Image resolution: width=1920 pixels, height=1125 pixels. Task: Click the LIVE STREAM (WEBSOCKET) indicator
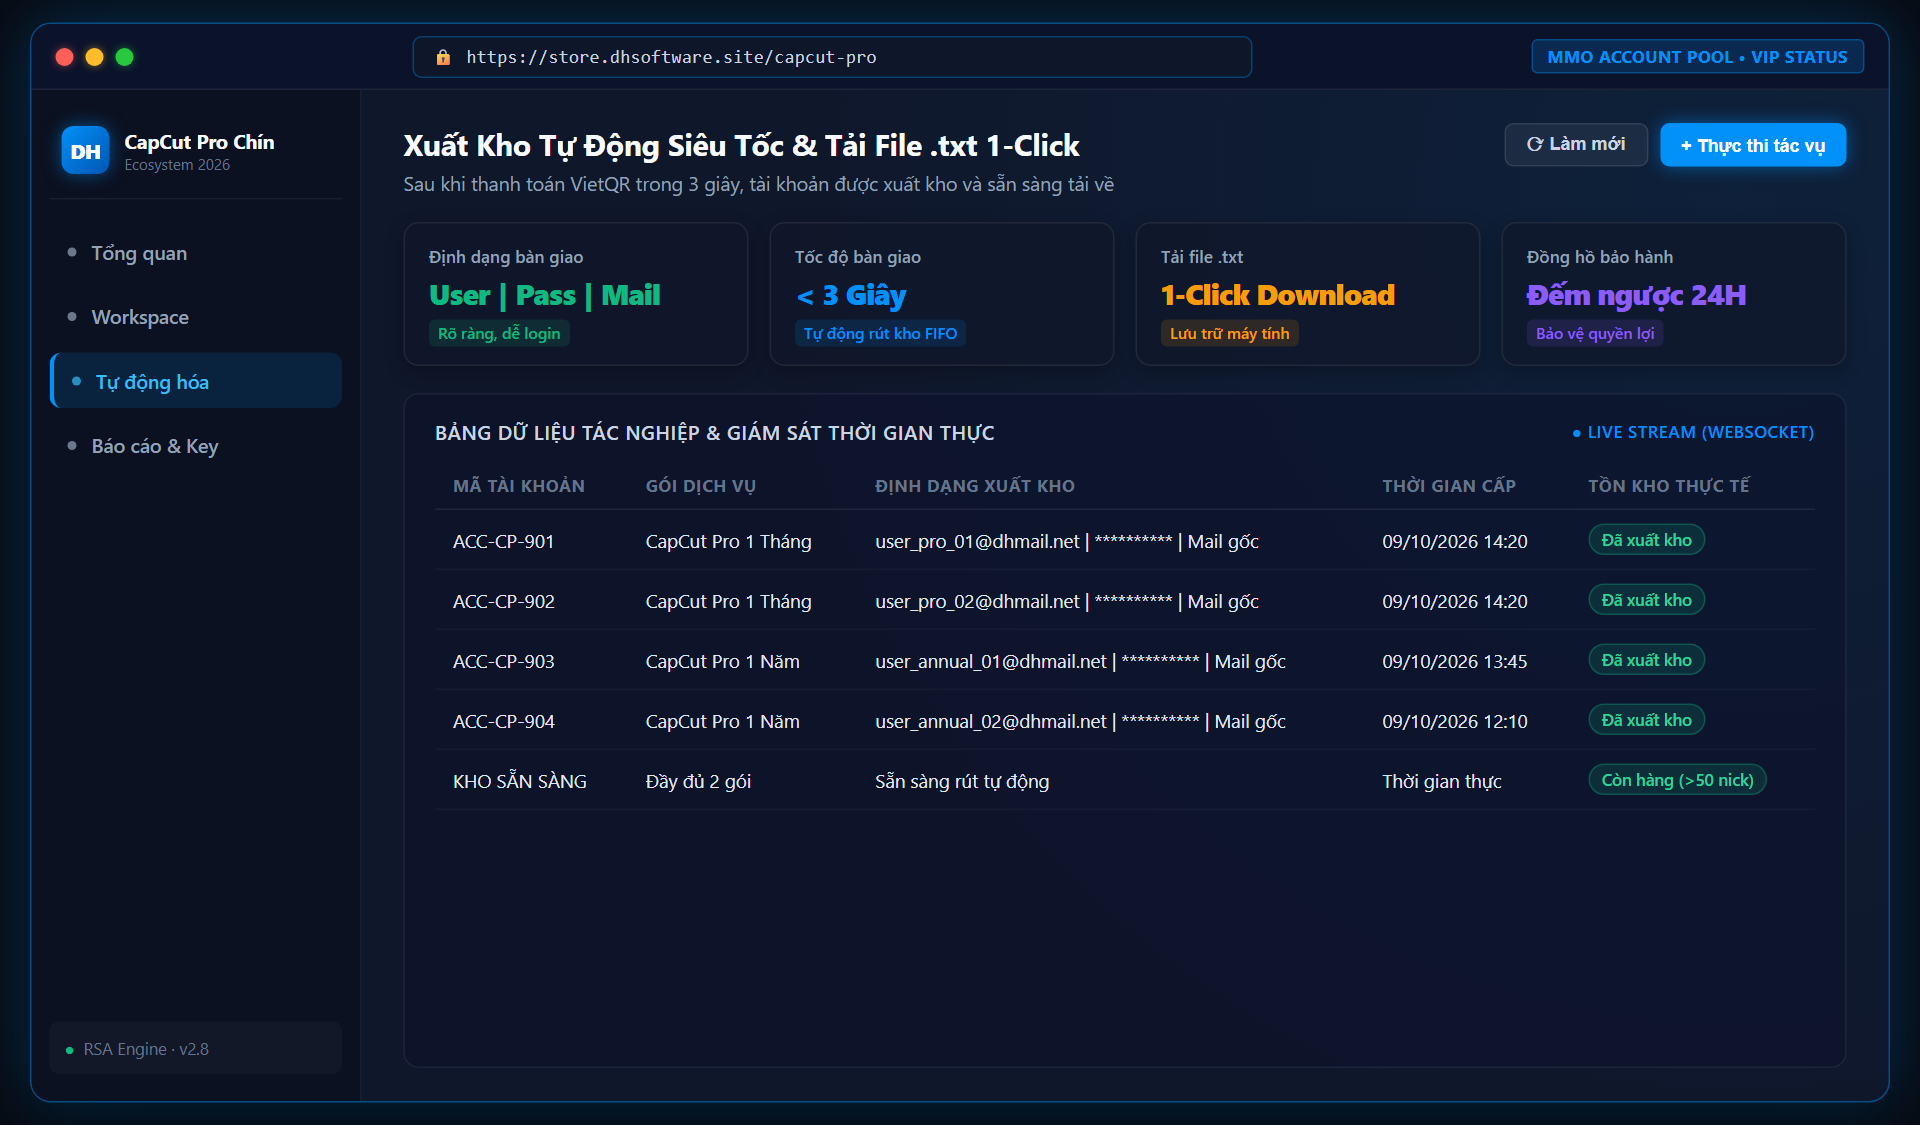(x=1693, y=432)
